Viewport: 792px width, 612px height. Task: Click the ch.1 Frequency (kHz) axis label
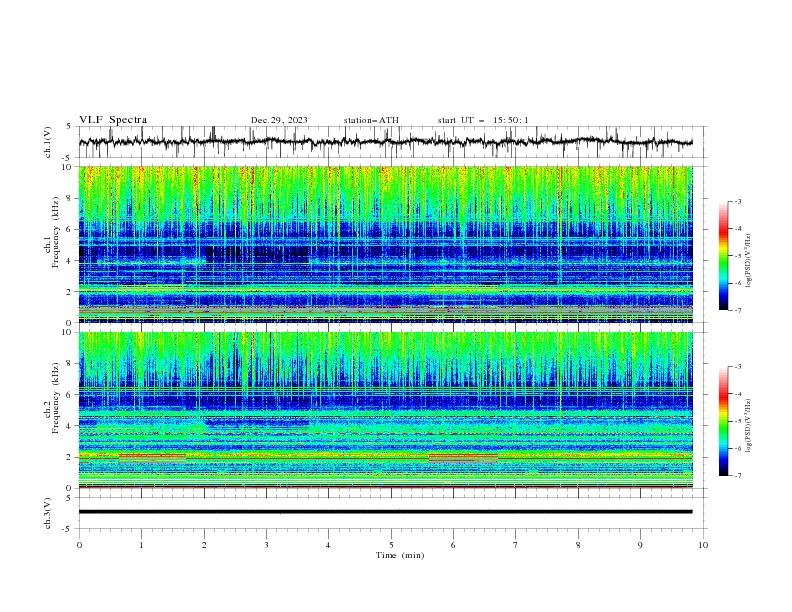(52, 233)
